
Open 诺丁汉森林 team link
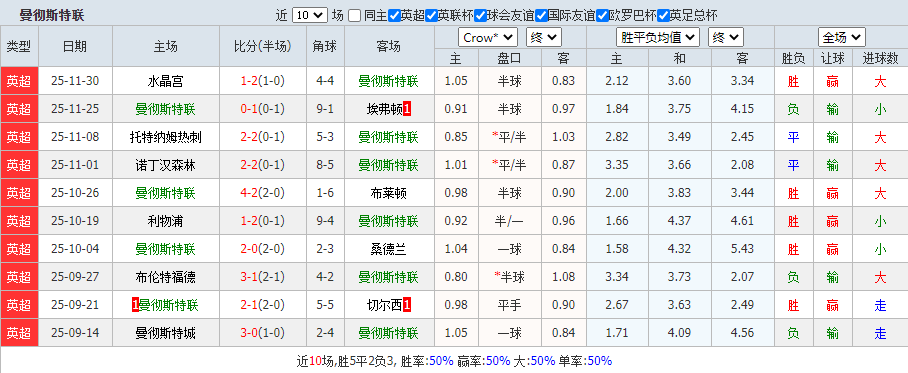[166, 165]
